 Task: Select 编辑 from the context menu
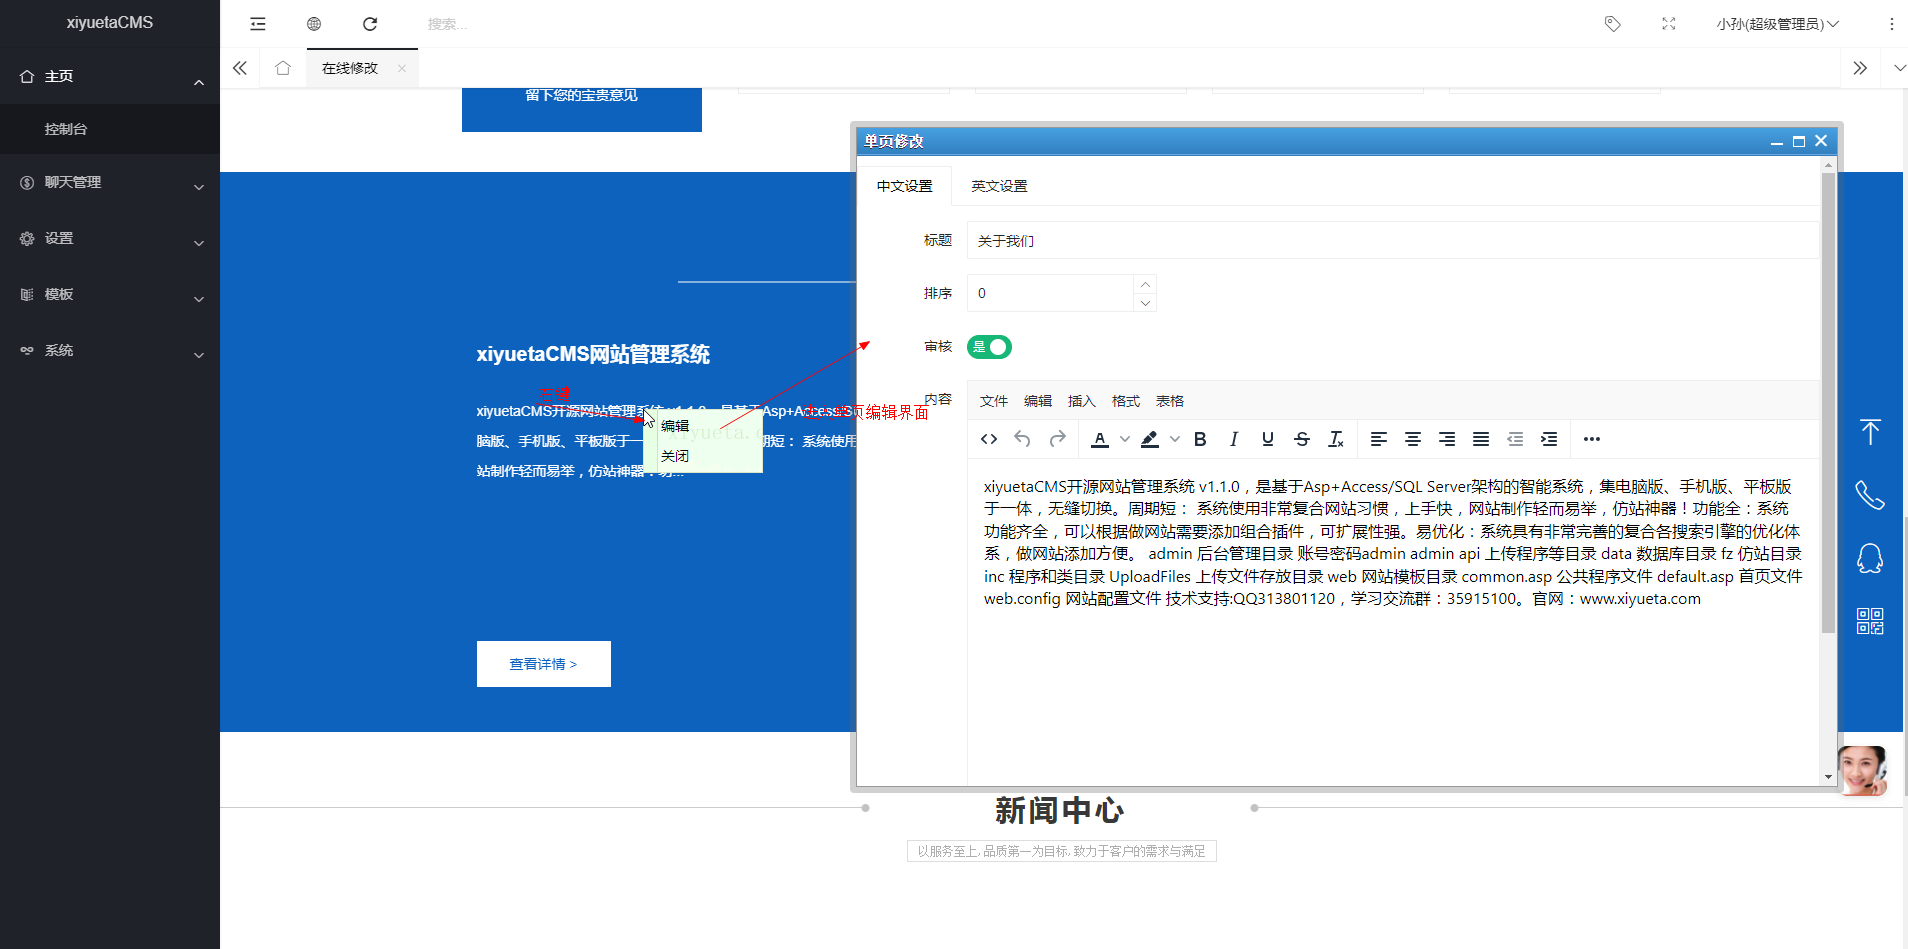(x=675, y=425)
